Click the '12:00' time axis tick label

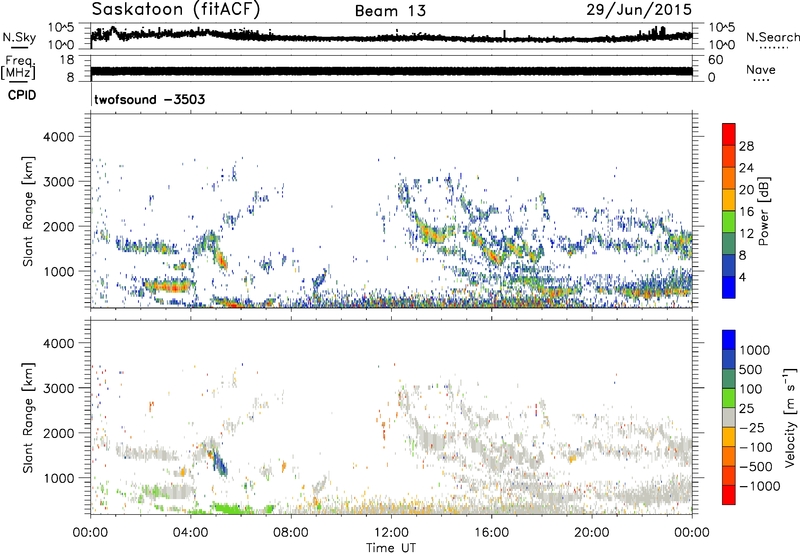point(391,533)
